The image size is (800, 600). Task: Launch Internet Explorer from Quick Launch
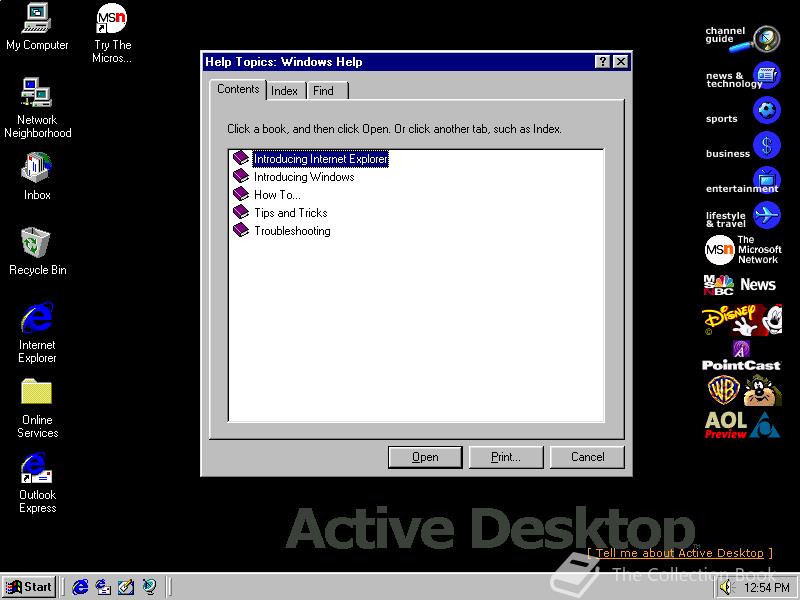[80, 587]
